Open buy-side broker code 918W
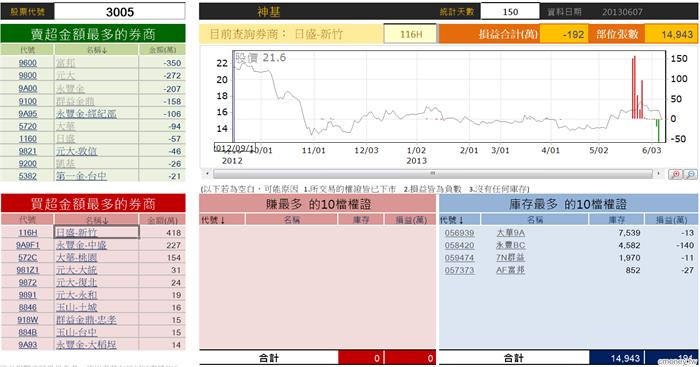 click(x=28, y=320)
